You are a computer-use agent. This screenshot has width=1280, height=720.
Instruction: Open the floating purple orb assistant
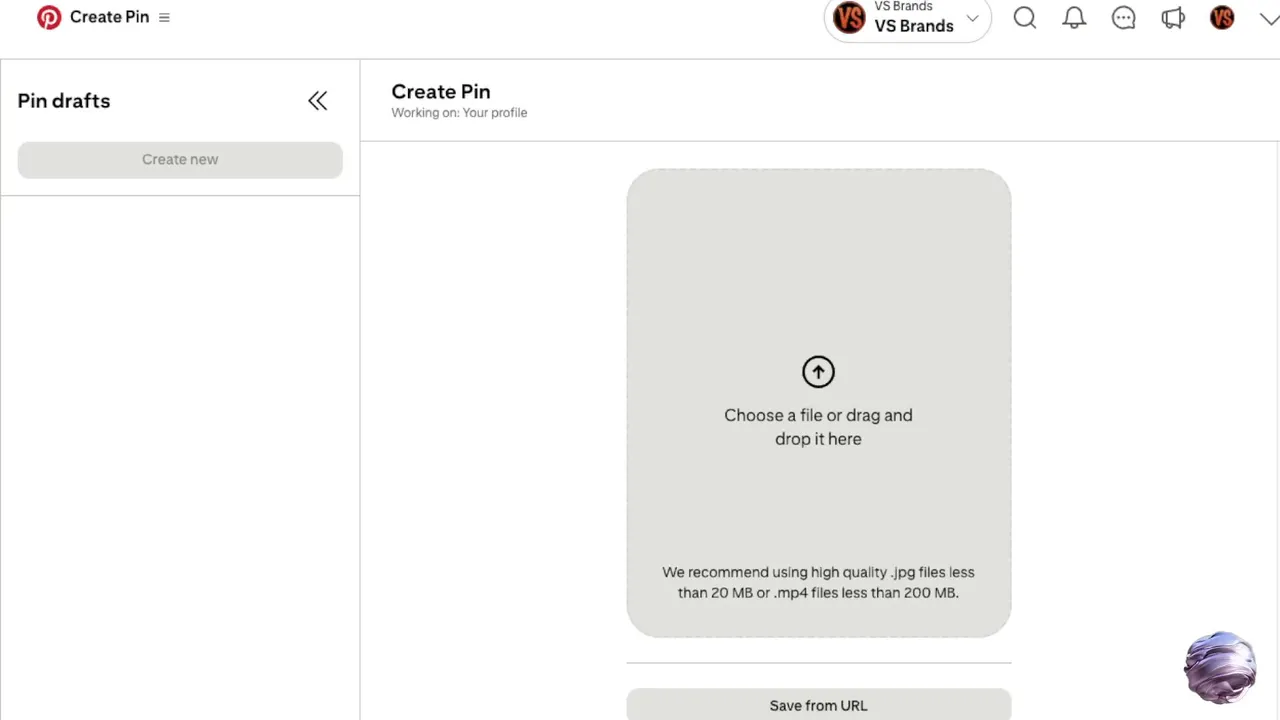coord(1220,667)
